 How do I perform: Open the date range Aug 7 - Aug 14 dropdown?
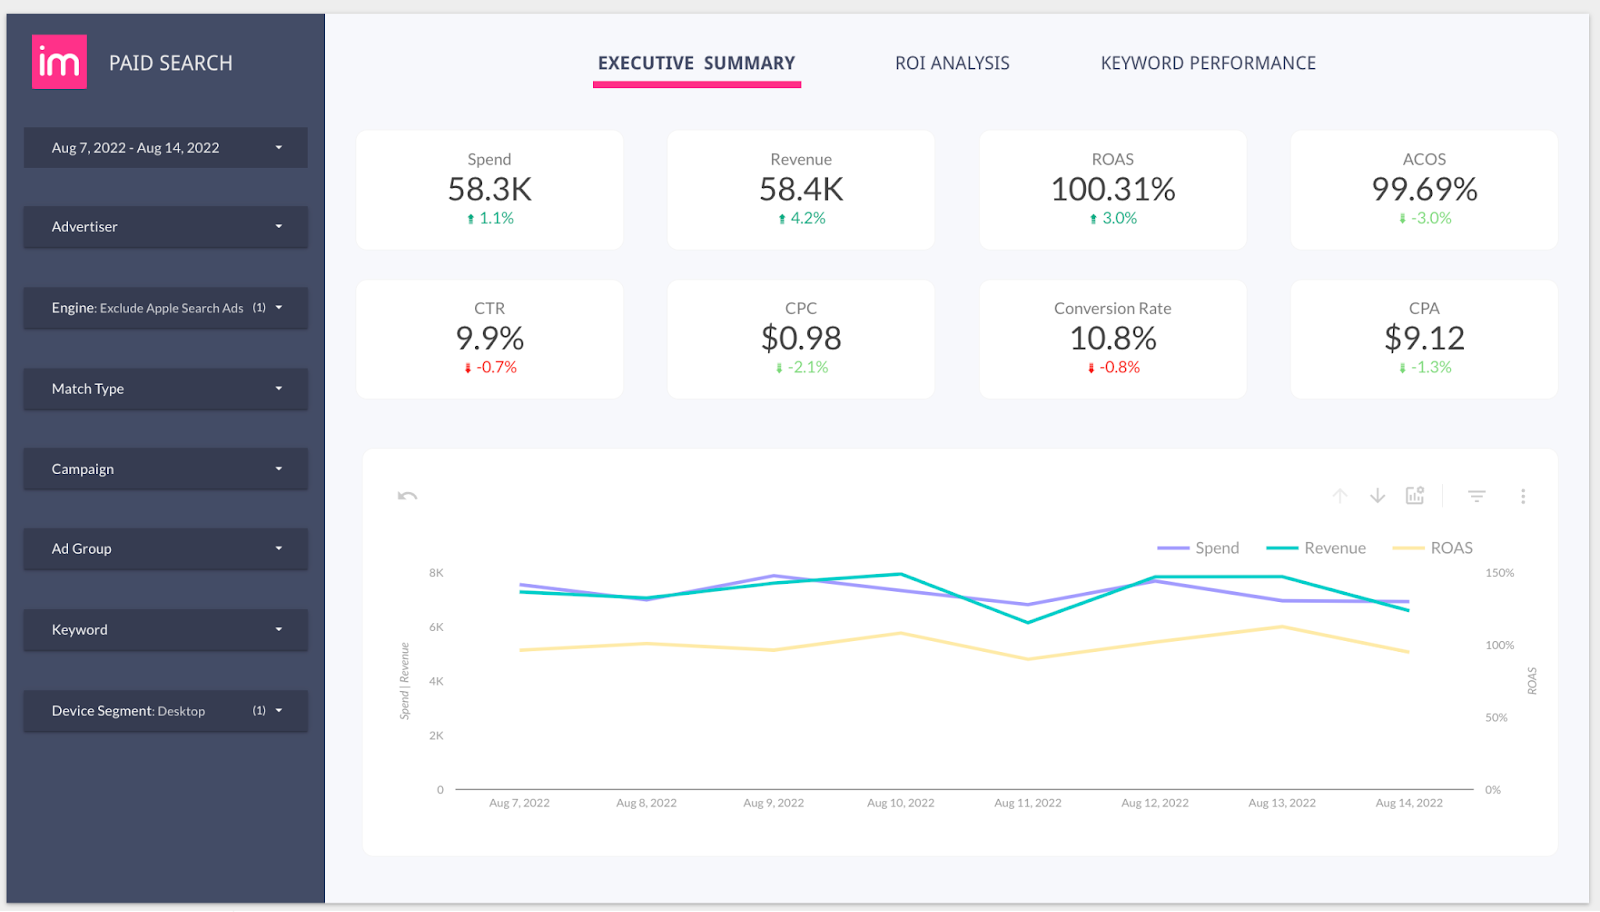[x=166, y=148]
